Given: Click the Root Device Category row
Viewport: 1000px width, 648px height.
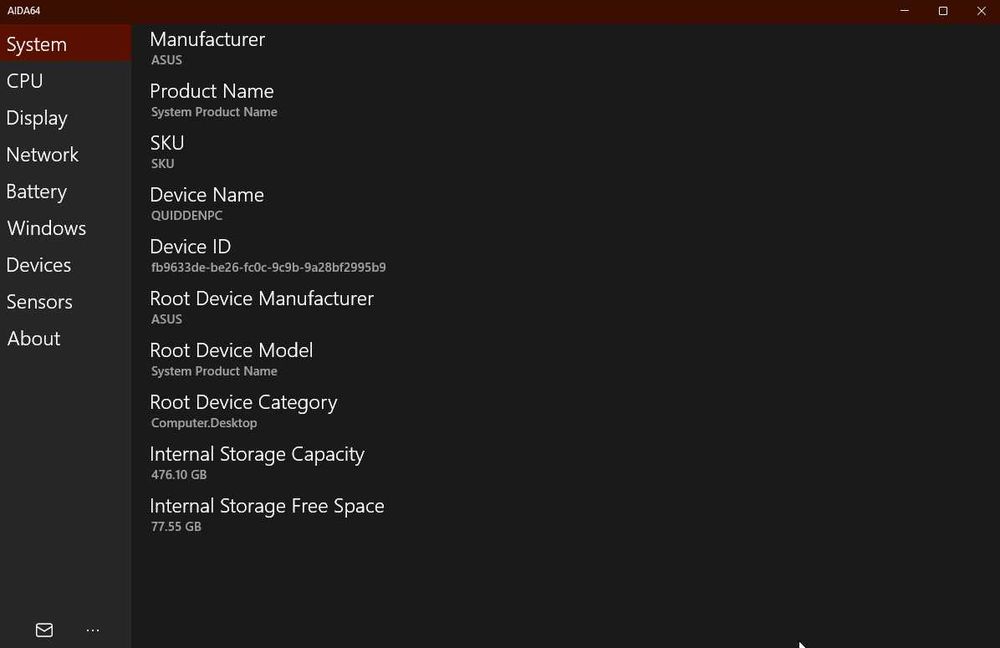Looking at the screenshot, I should (x=243, y=411).
